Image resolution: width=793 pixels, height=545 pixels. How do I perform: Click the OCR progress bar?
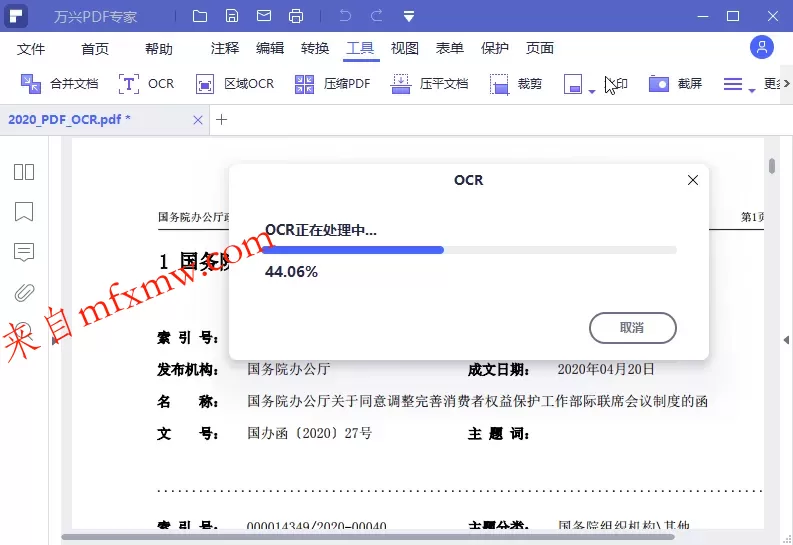pyautogui.click(x=469, y=250)
